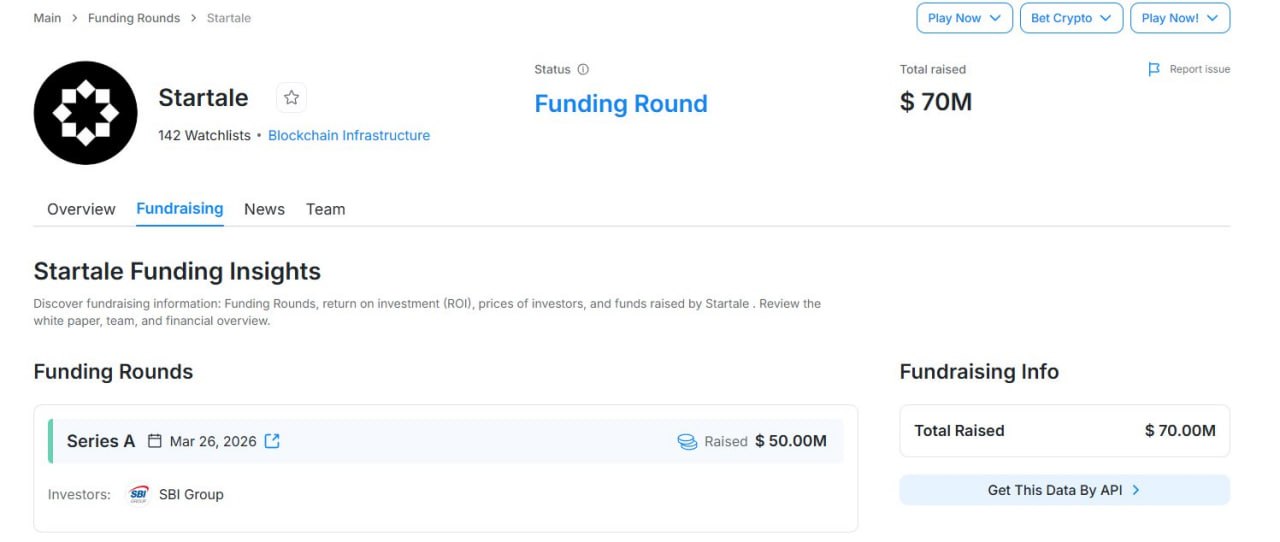Viewport: 1280px width, 542px height.
Task: Go to Funding Rounds breadcrumb
Action: click(134, 18)
